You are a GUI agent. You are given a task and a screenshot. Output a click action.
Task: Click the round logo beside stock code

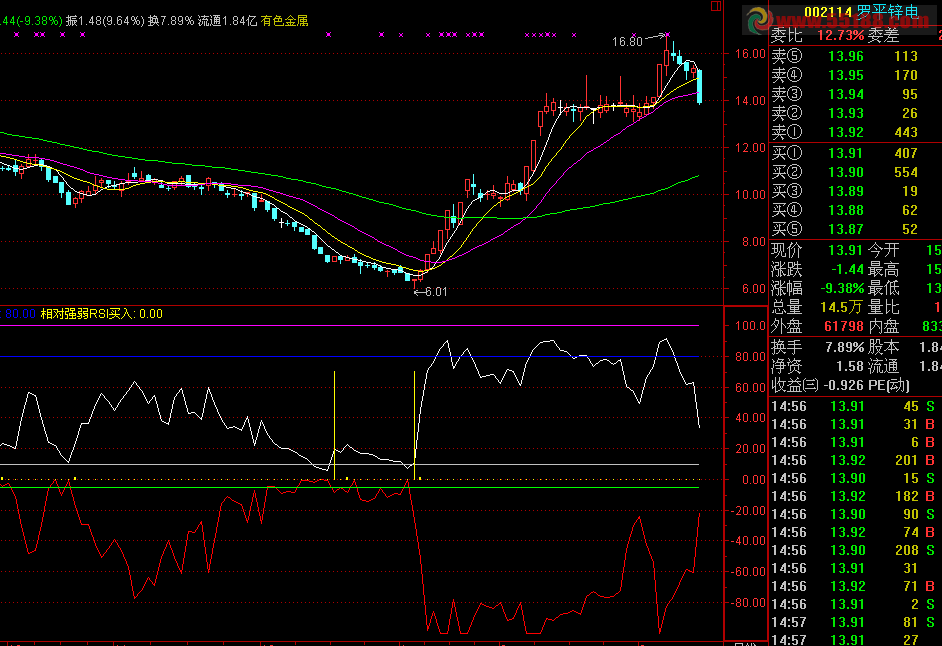click(x=757, y=17)
